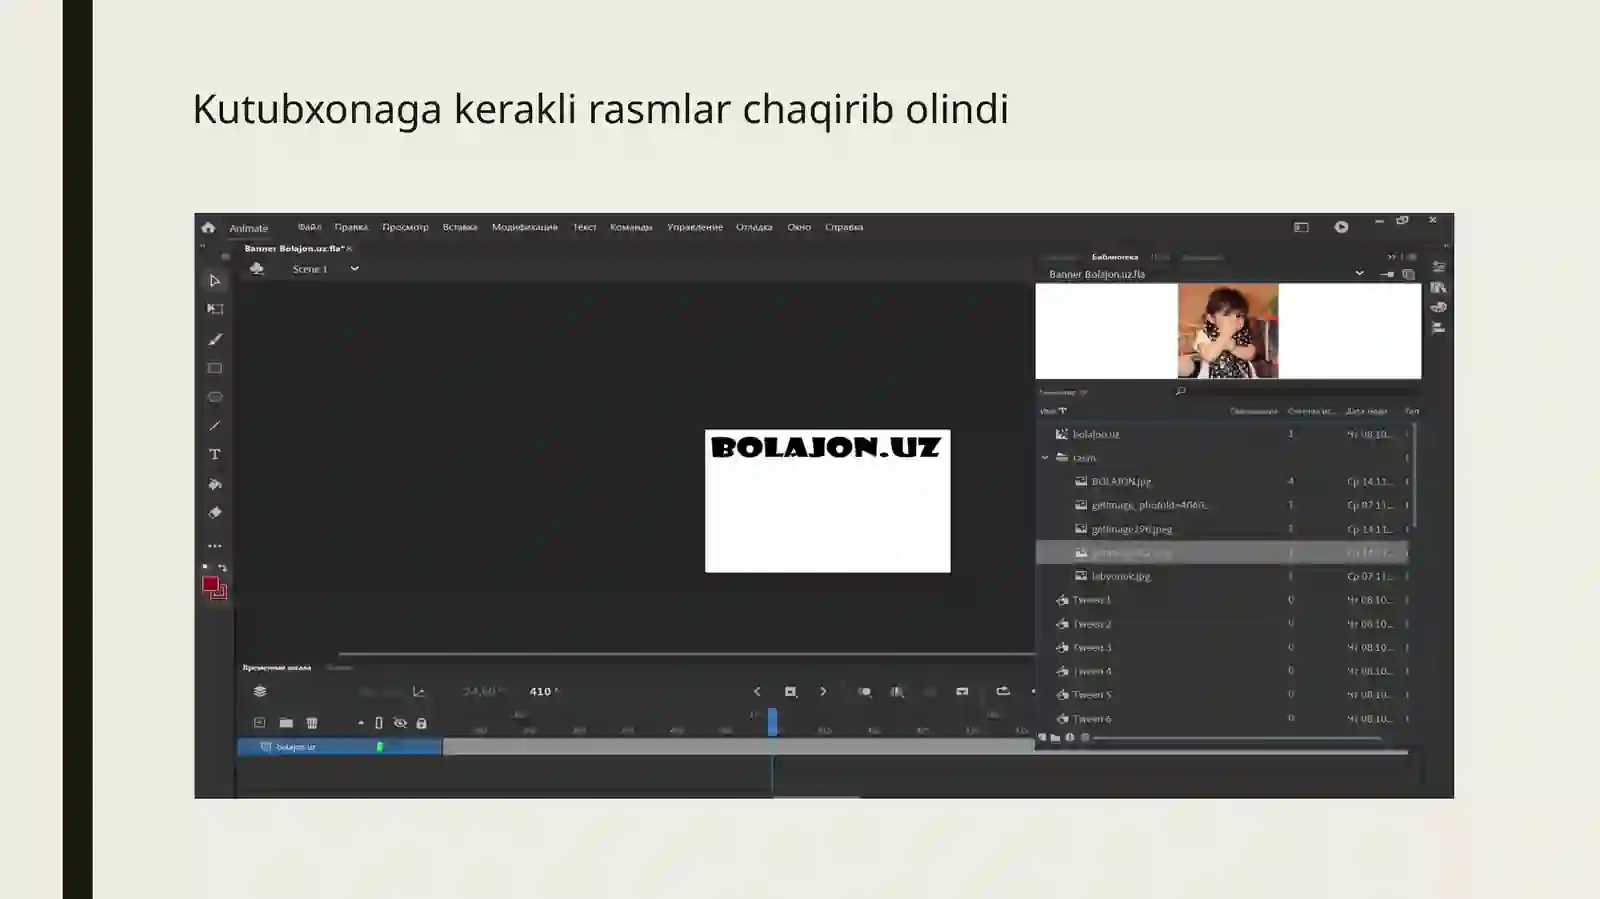The image size is (1600, 899).
Task: Click the BOLAJON.UZ text on stage
Action: [x=826, y=447]
